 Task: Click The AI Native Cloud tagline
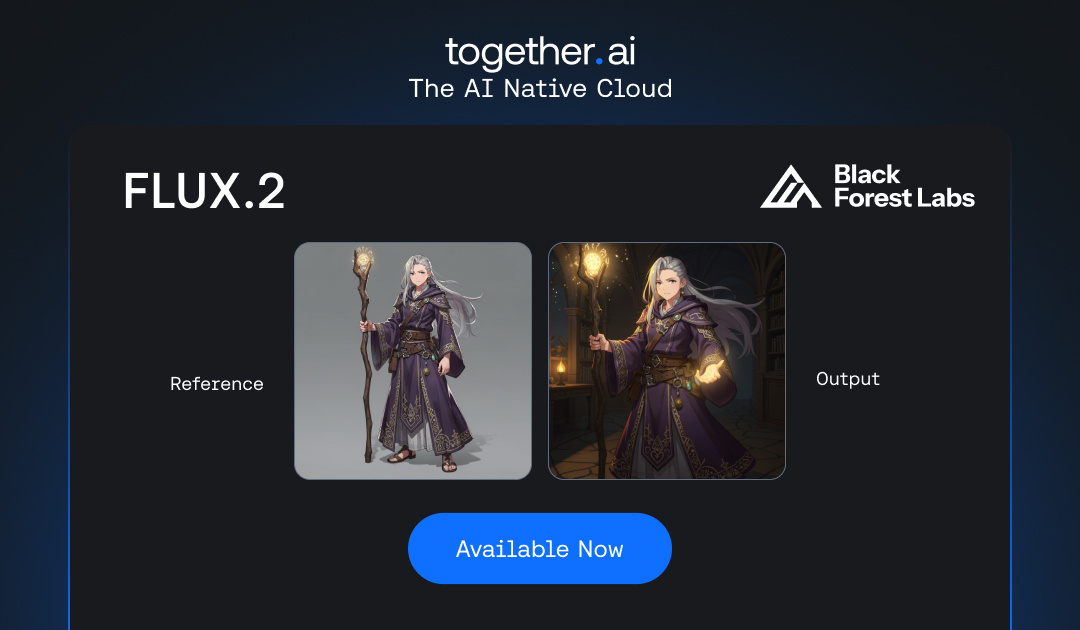pos(540,89)
